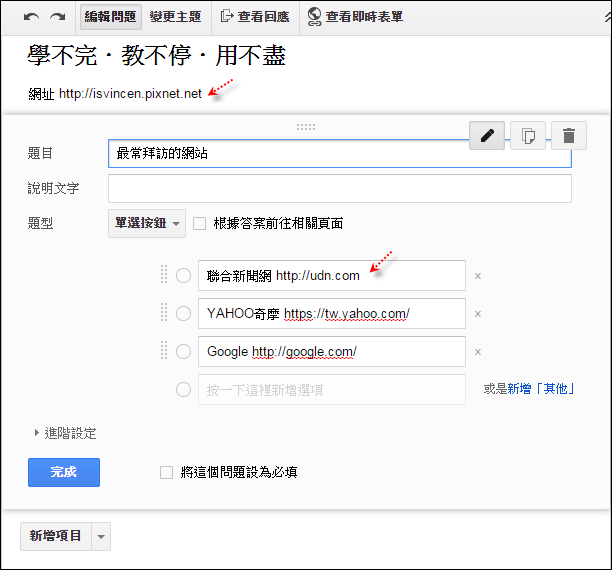Select radio button of new empty option
Viewport: 612px width, 570px height.
[x=183, y=389]
